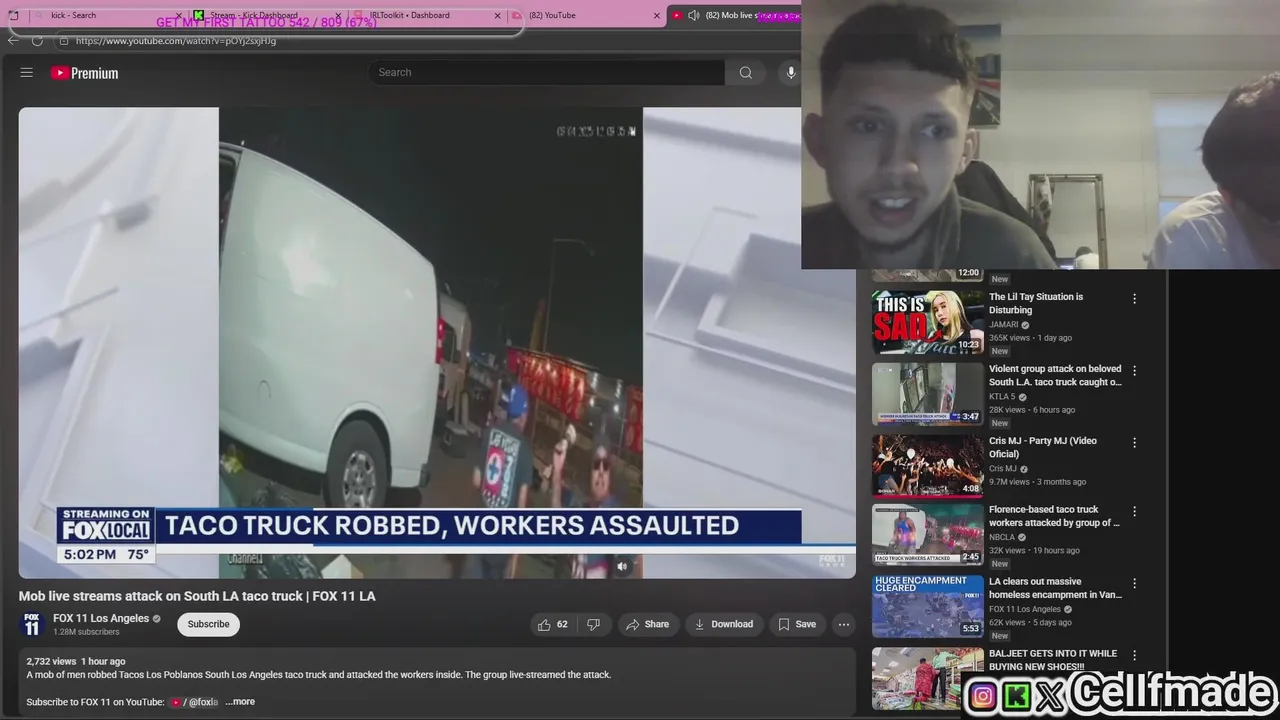
Task: Open FOX 11 channel avatar
Action: click(x=31, y=624)
